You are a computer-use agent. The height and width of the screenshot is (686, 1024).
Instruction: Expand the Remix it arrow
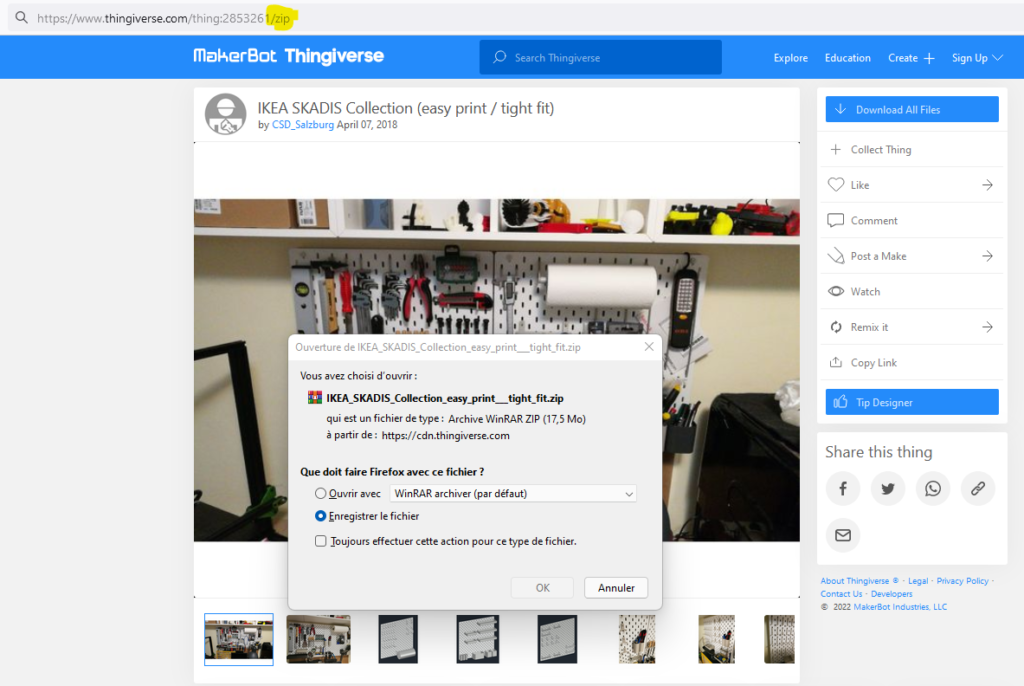[987, 327]
